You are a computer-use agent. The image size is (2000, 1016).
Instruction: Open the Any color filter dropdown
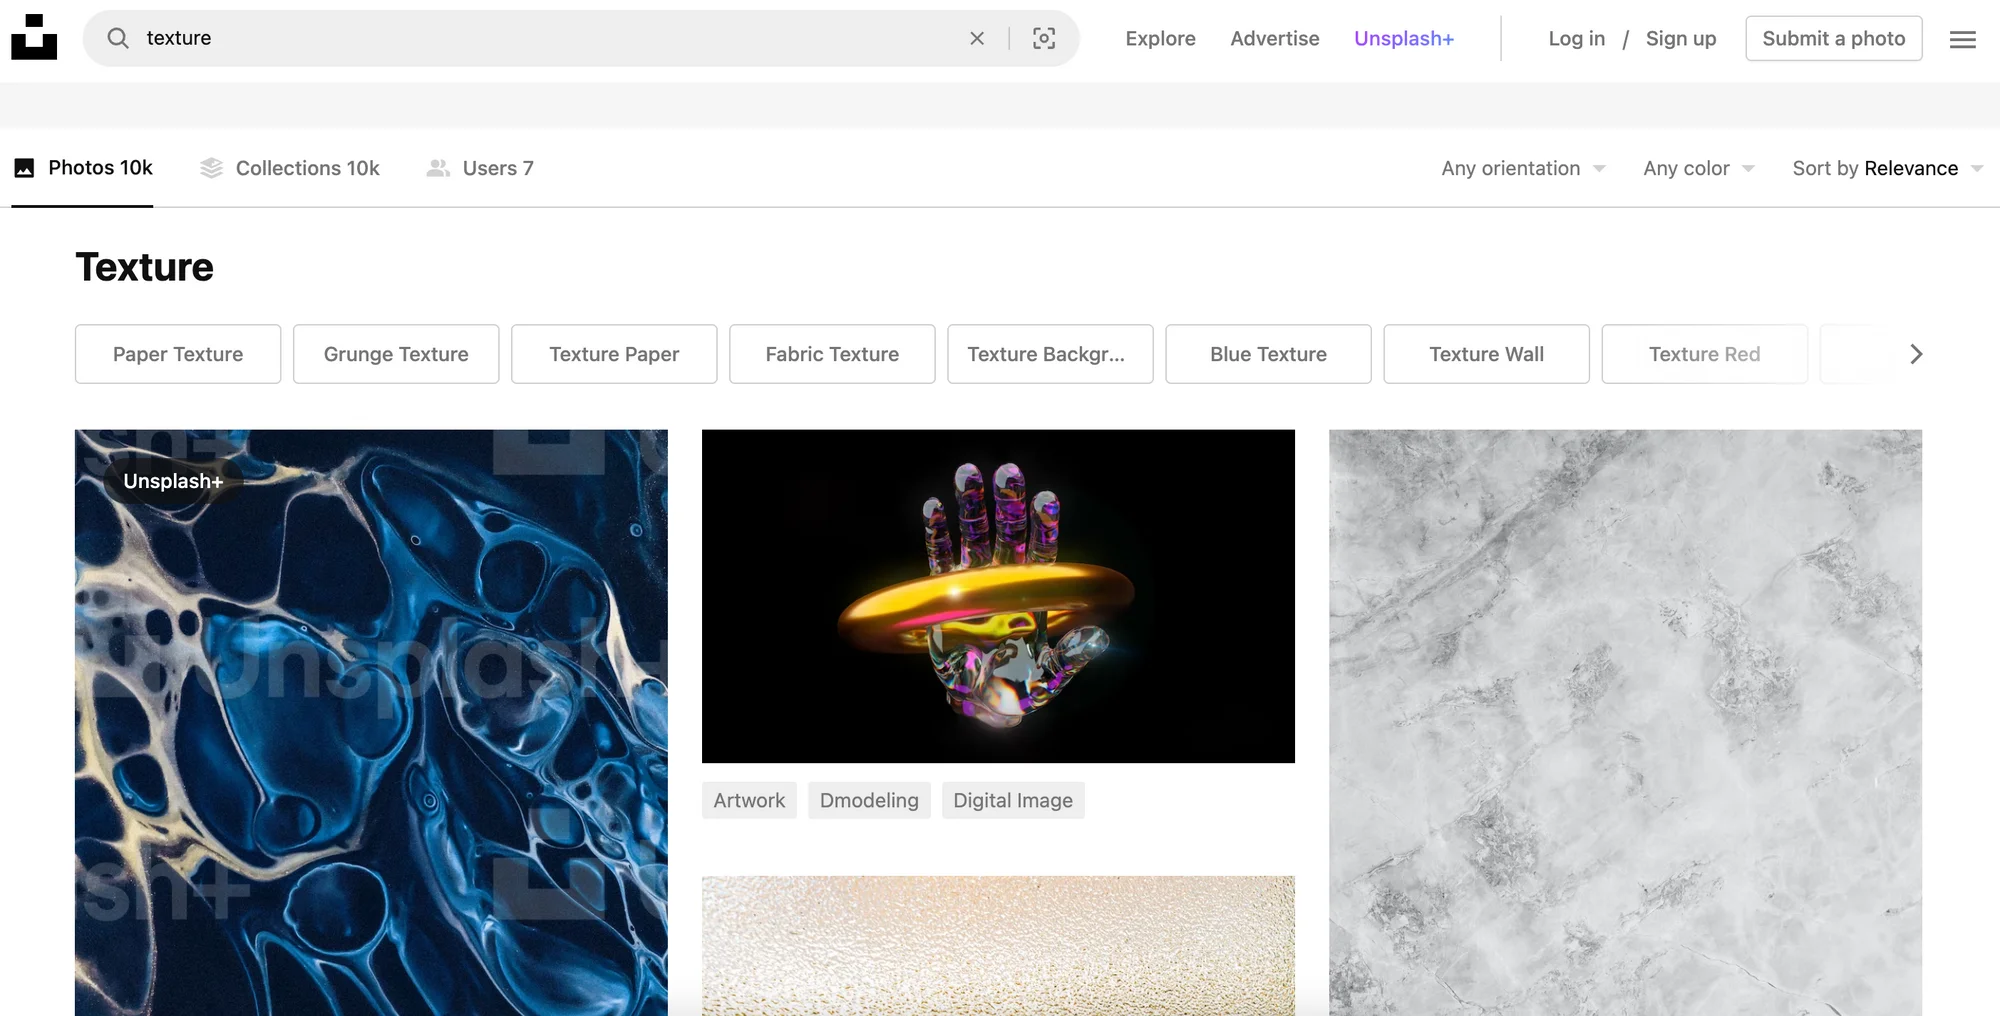(1698, 168)
